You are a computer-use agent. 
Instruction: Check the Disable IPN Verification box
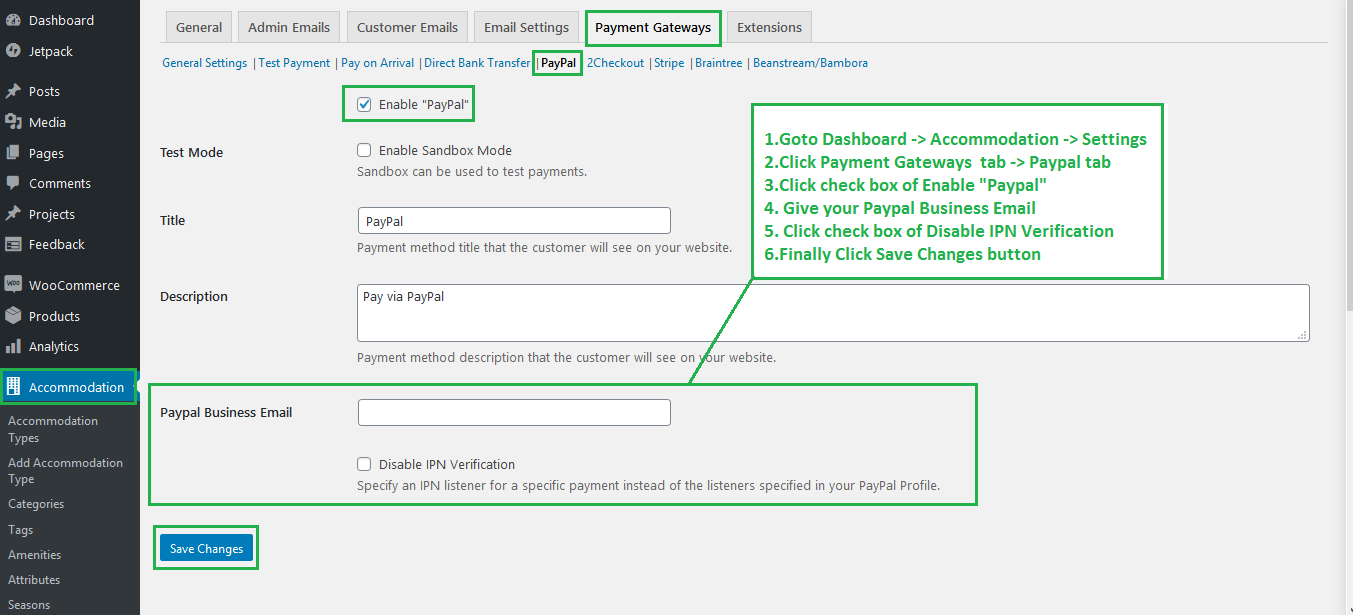pyautogui.click(x=364, y=464)
